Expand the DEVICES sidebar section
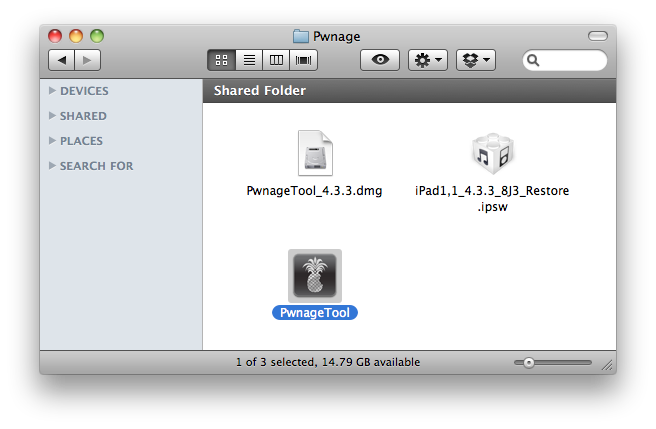This screenshot has width=656, height=429. click(52, 91)
